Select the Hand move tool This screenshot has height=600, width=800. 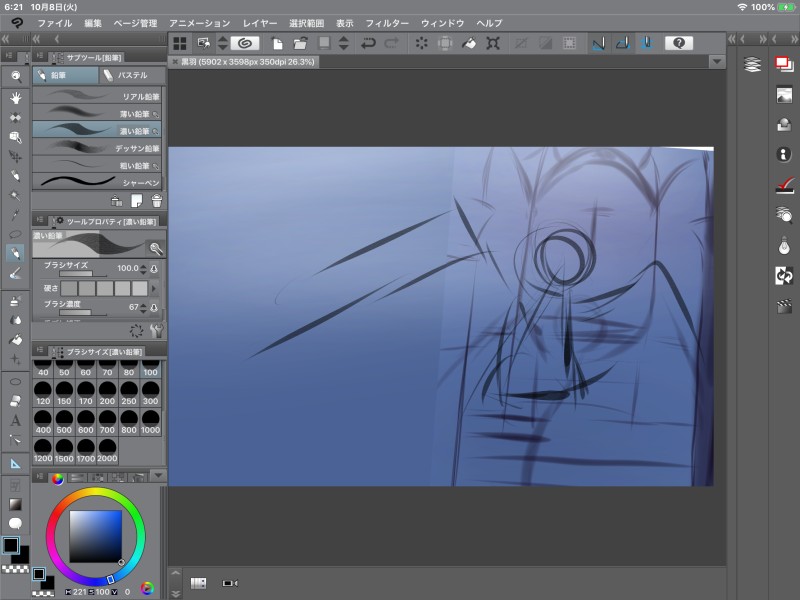[x=16, y=98]
